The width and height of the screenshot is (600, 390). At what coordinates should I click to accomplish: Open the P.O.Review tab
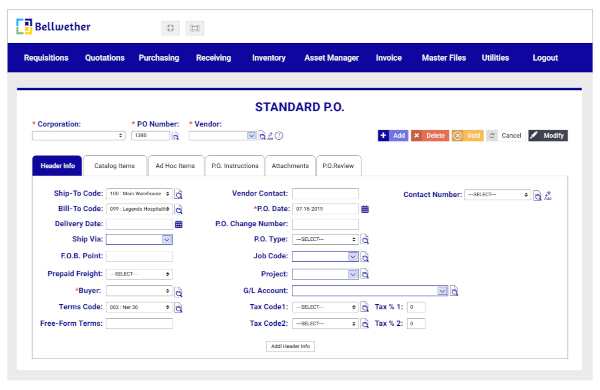(x=338, y=166)
